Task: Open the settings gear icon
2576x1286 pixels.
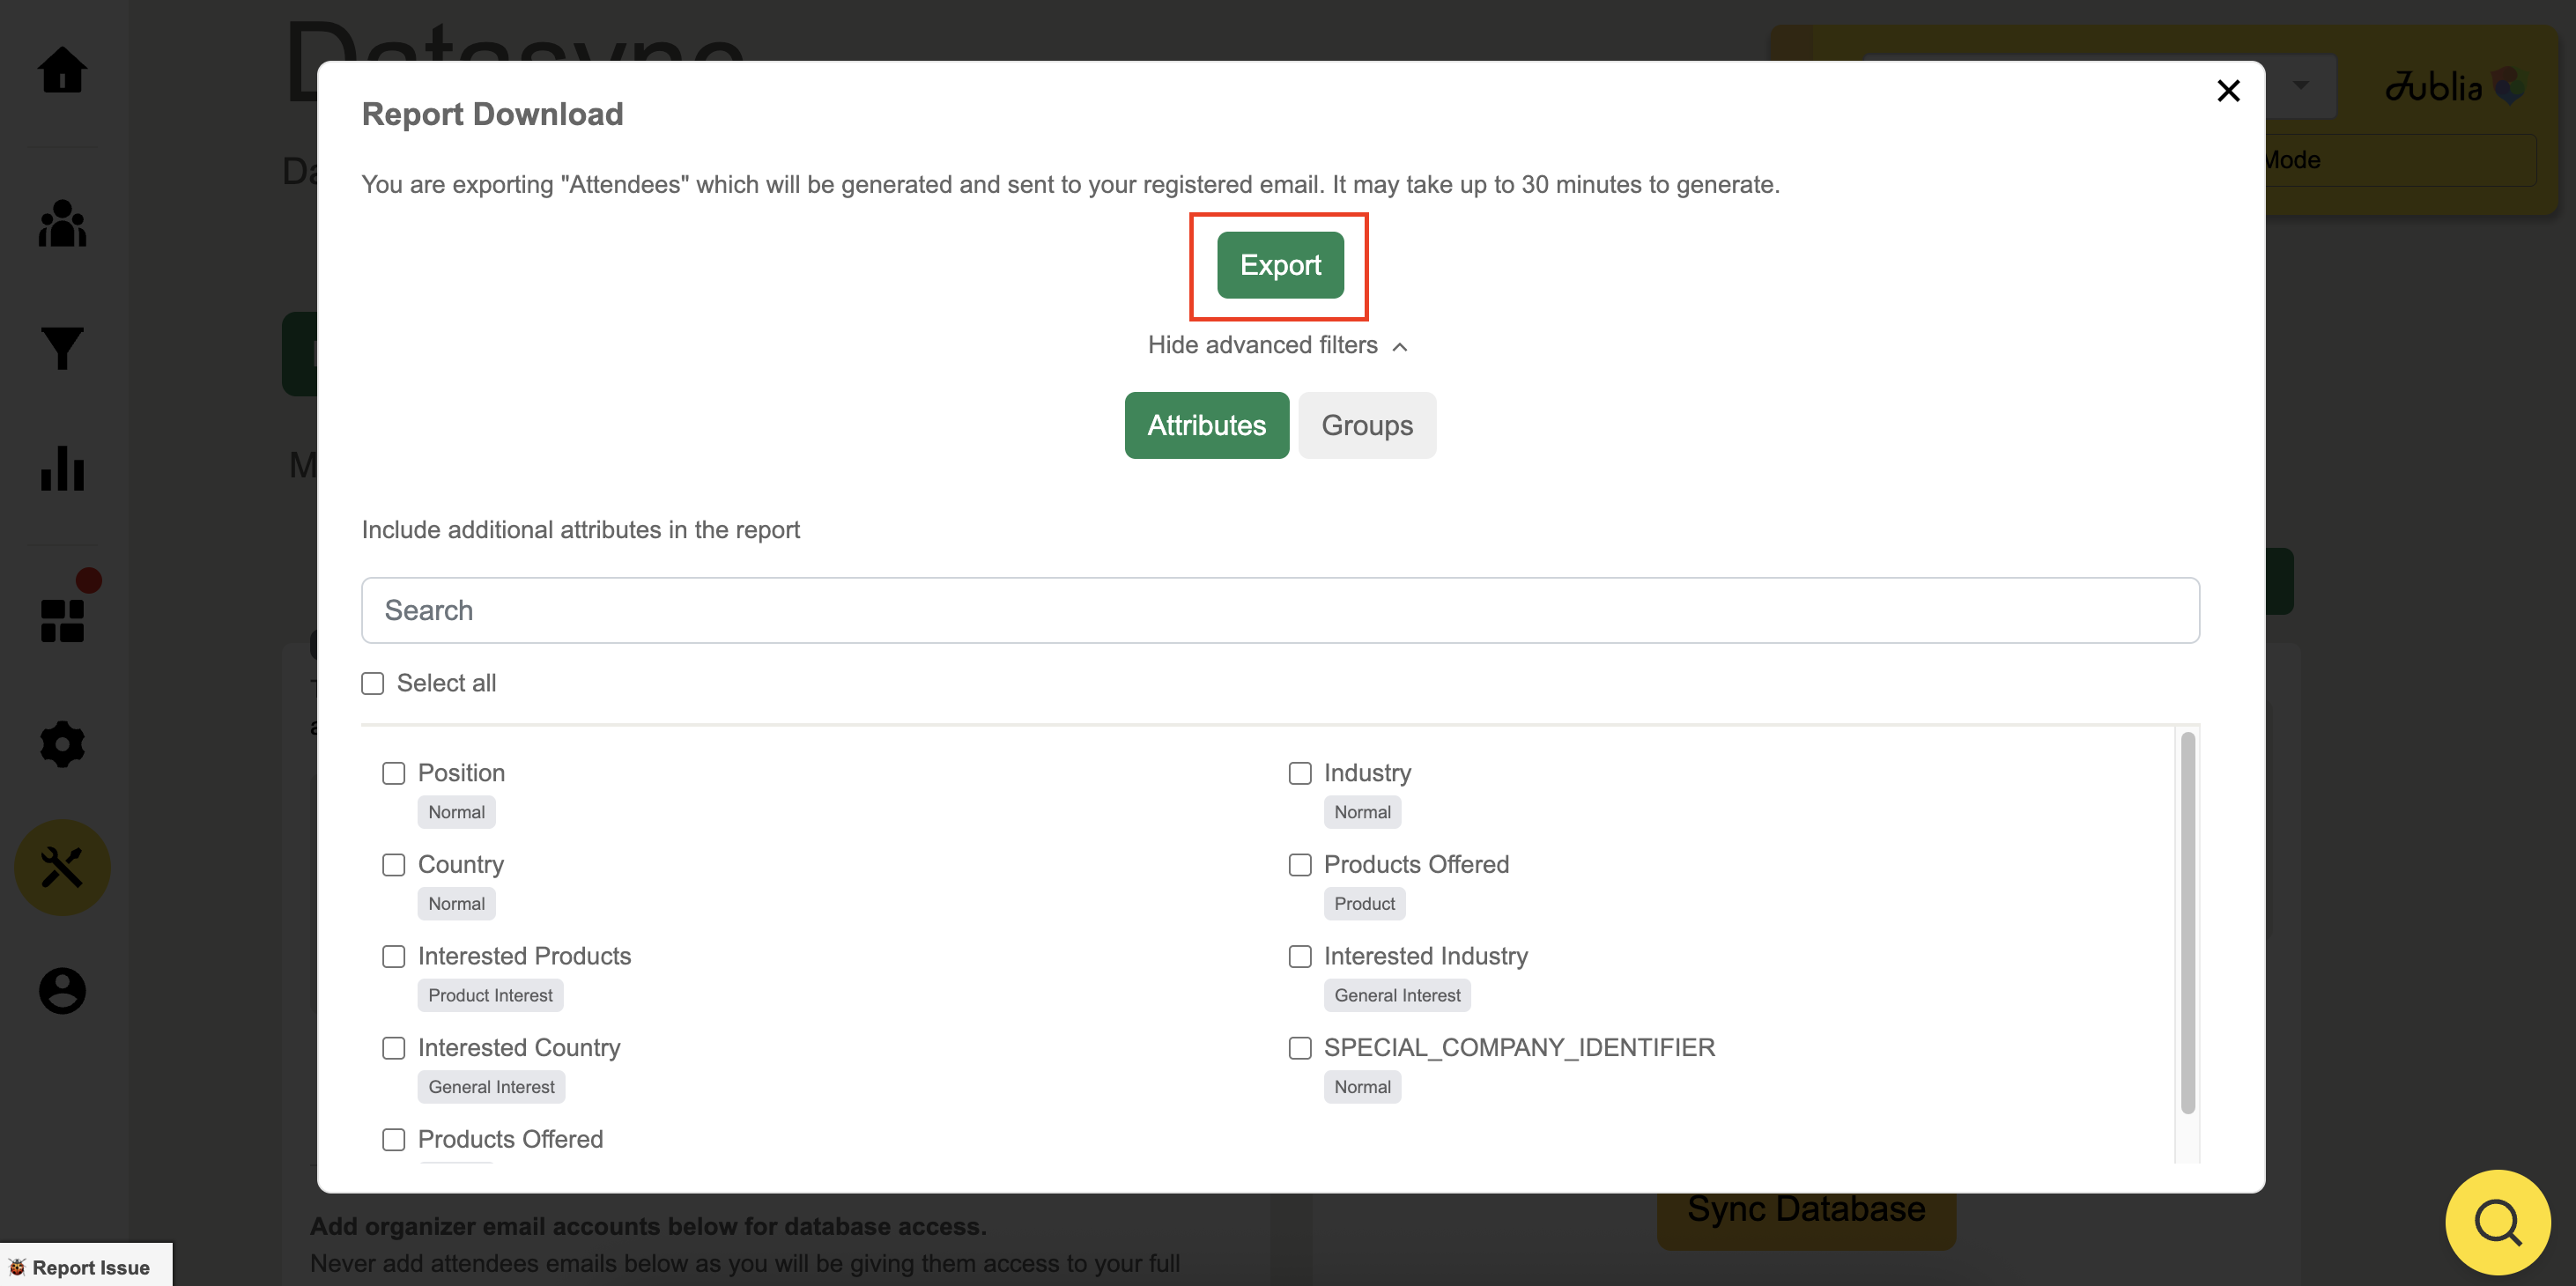Action: [x=62, y=744]
